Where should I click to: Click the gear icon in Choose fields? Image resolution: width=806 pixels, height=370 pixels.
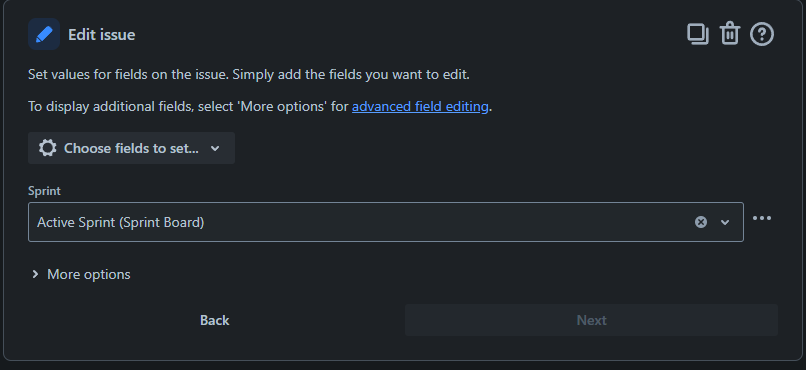pyautogui.click(x=47, y=148)
